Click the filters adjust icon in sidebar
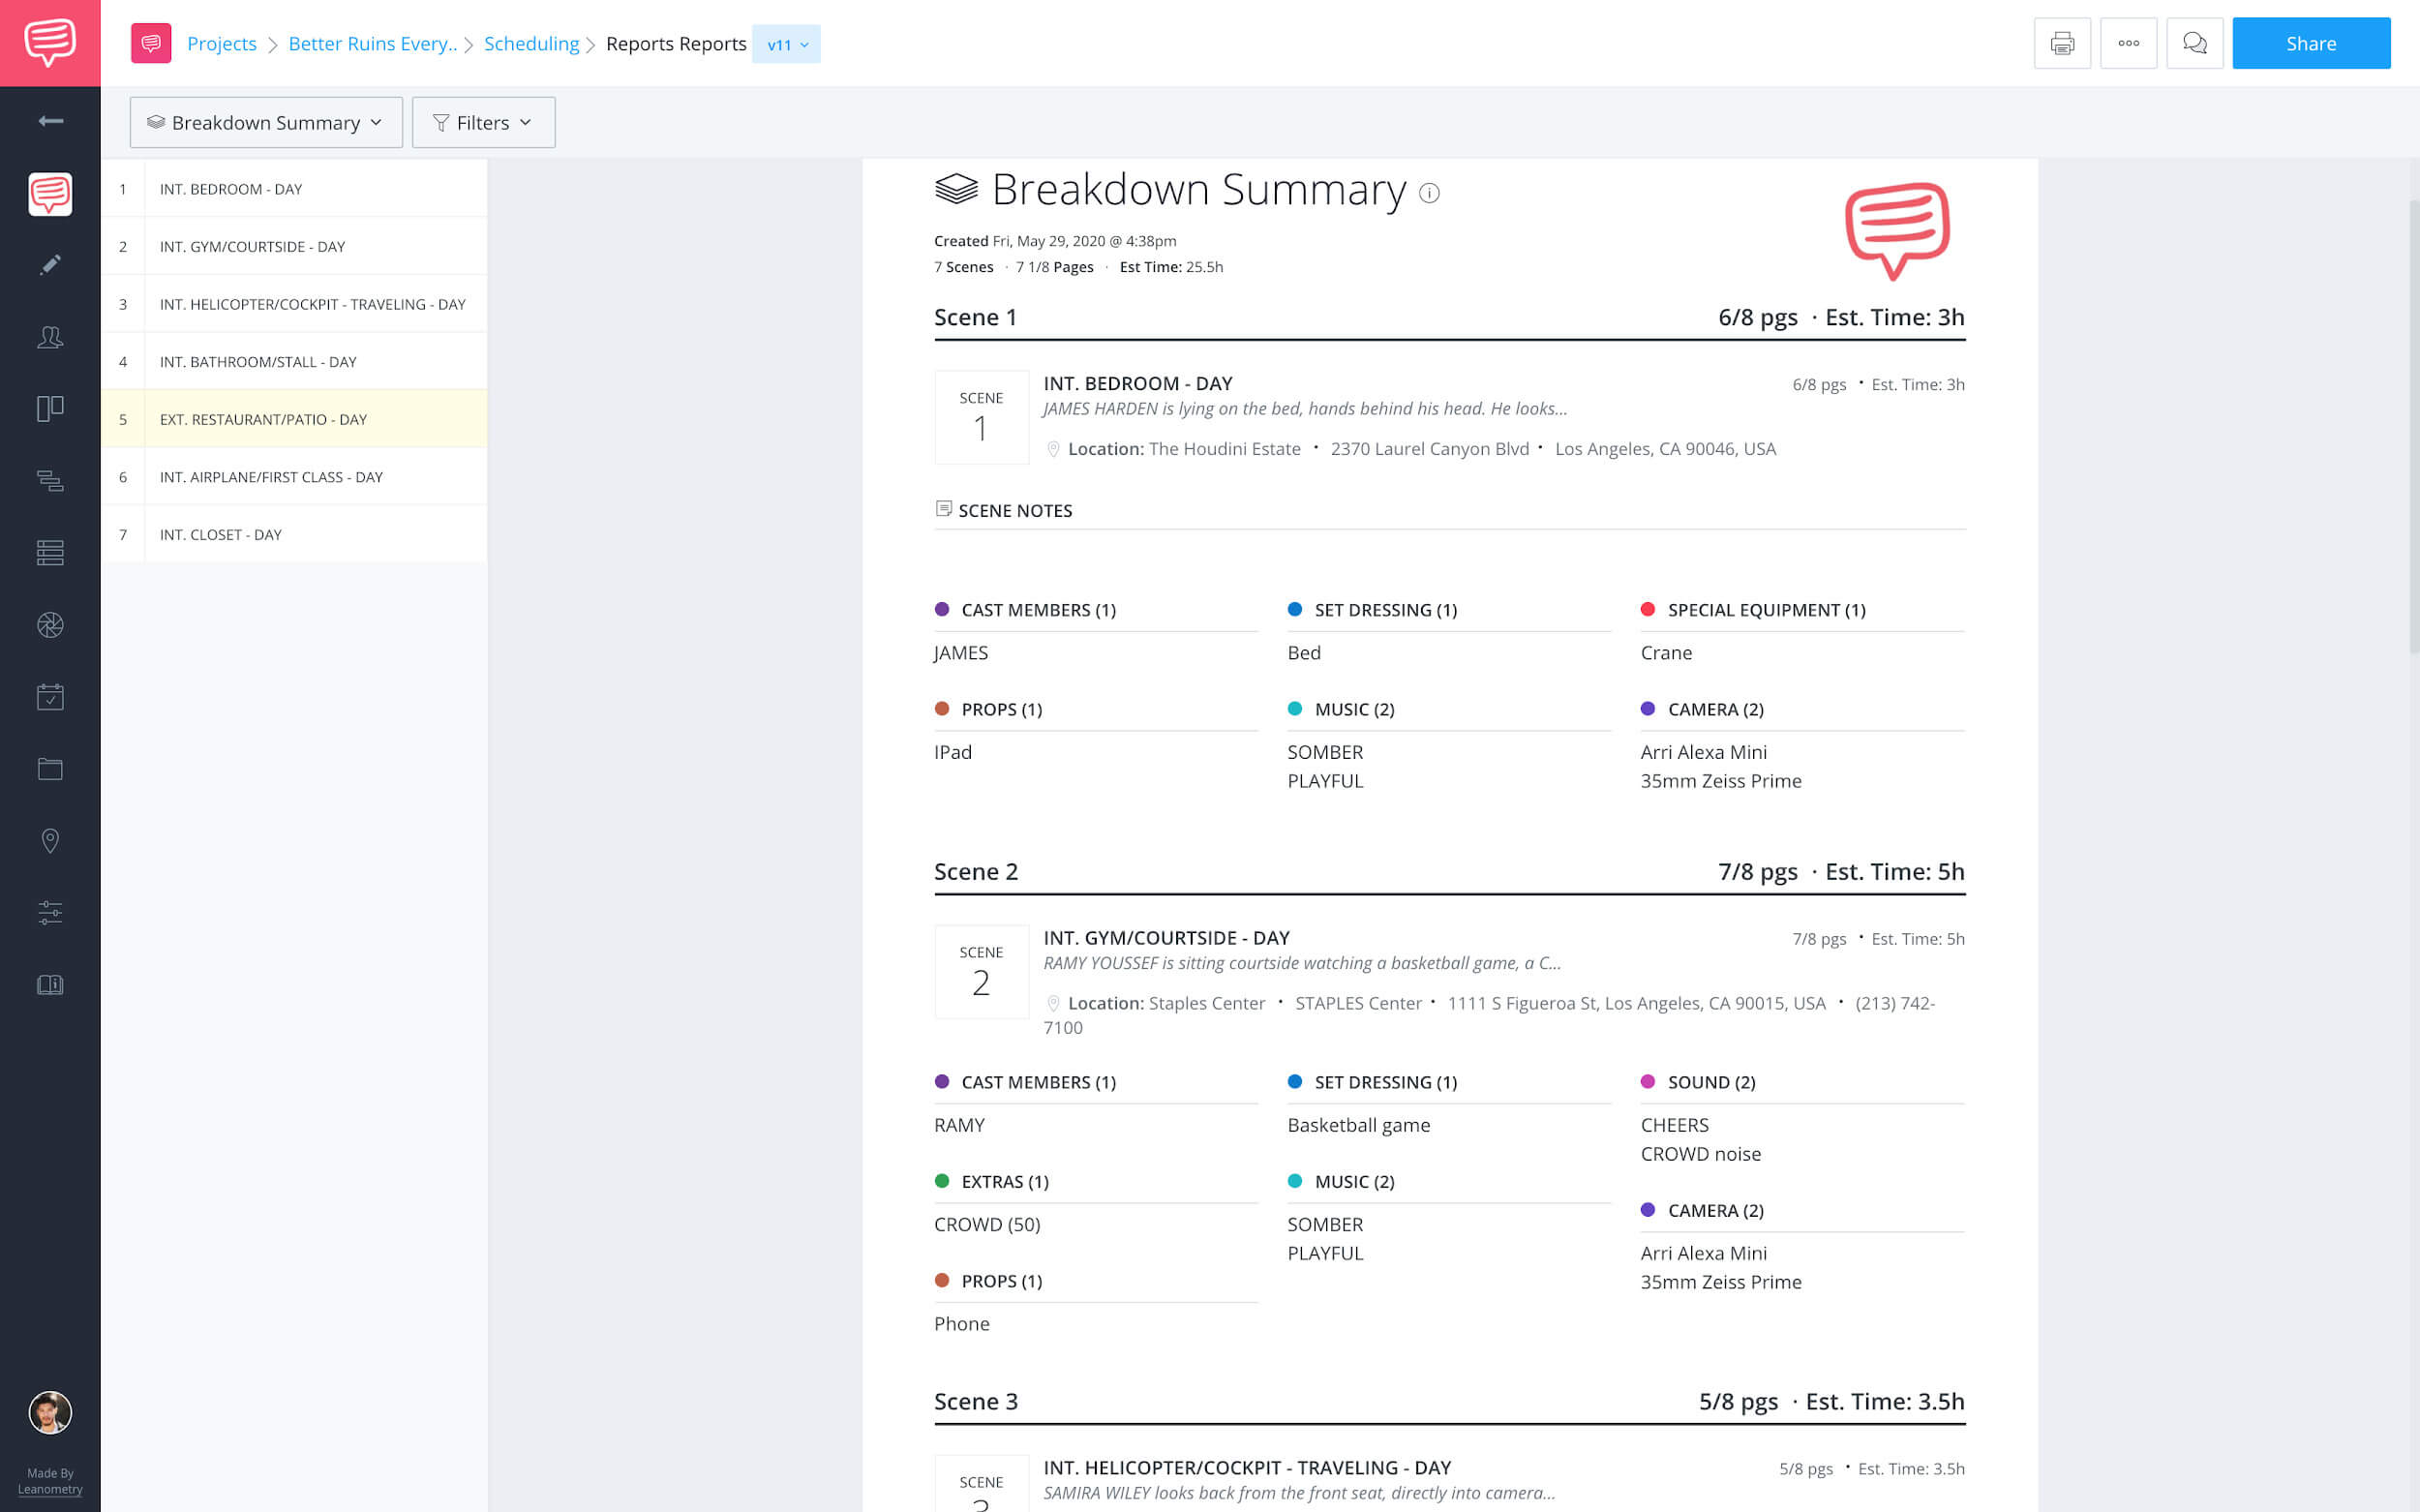The height and width of the screenshot is (1512, 2420). tap(48, 911)
